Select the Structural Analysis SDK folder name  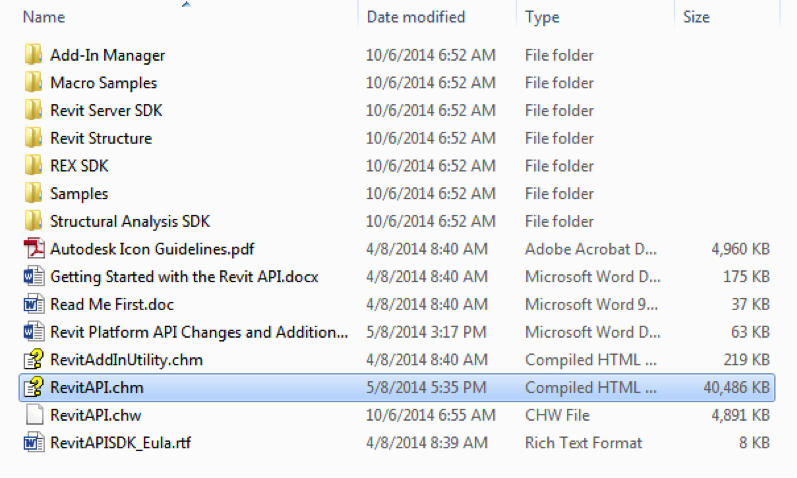[x=130, y=221]
